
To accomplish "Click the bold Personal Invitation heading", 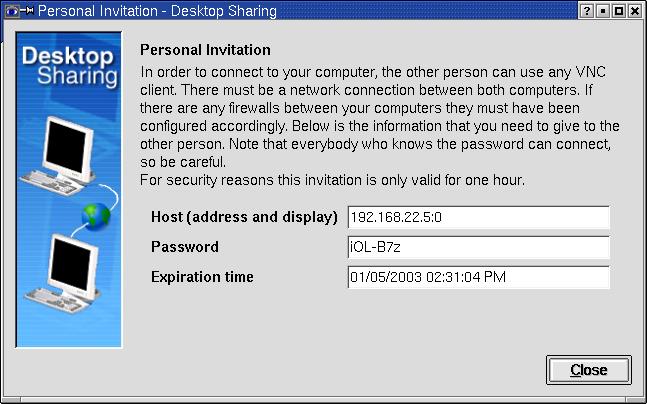I will 205,49.
